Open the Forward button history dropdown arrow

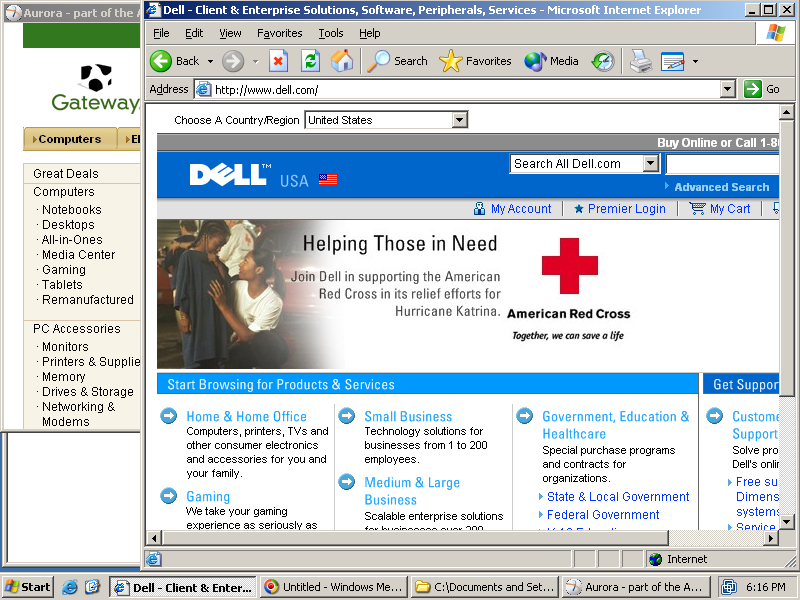(256, 62)
